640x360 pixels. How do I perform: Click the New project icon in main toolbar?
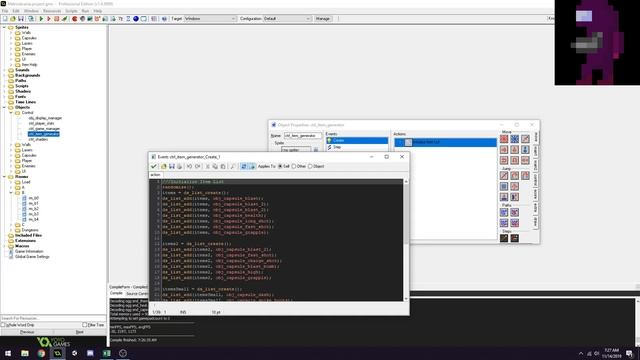tap(5, 19)
